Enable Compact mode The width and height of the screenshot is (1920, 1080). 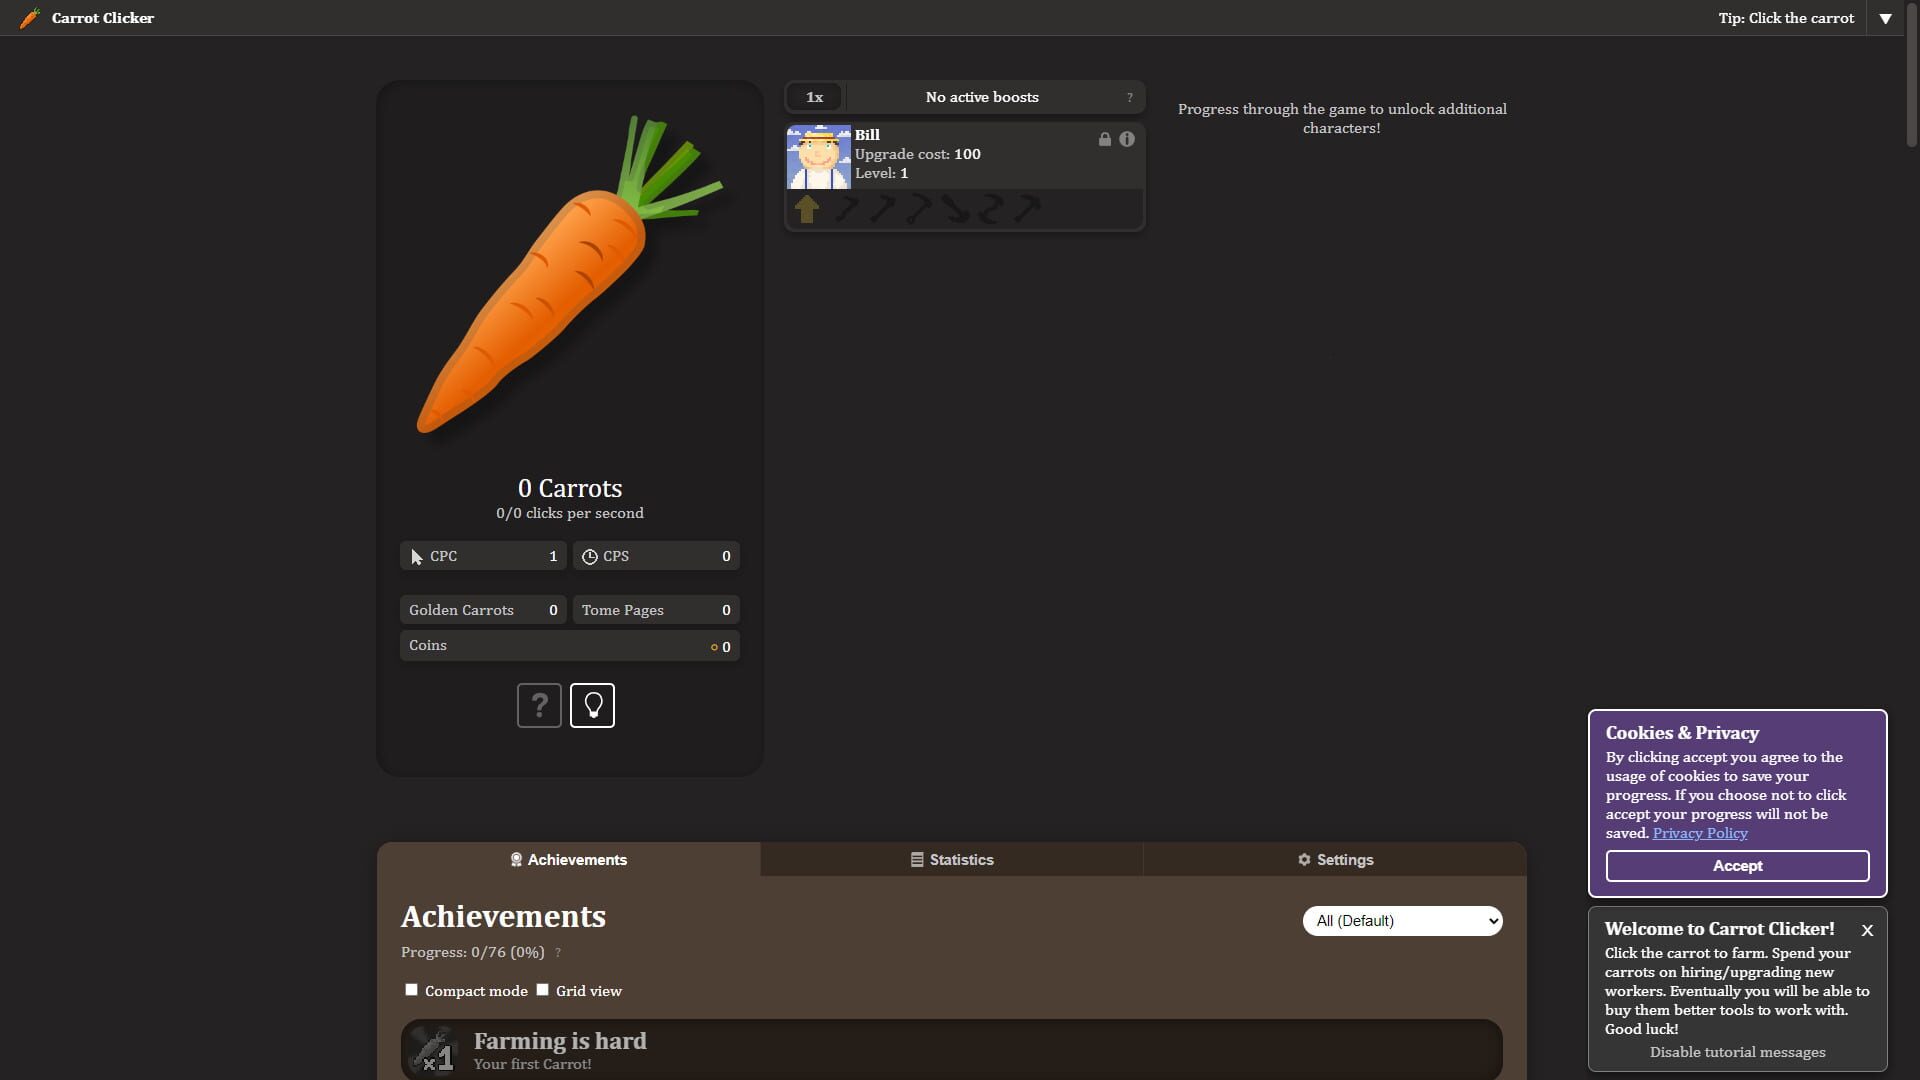411,989
